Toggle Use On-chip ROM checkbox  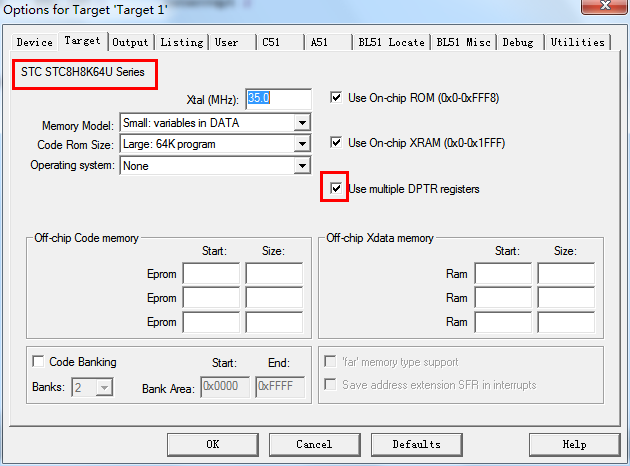click(336, 98)
